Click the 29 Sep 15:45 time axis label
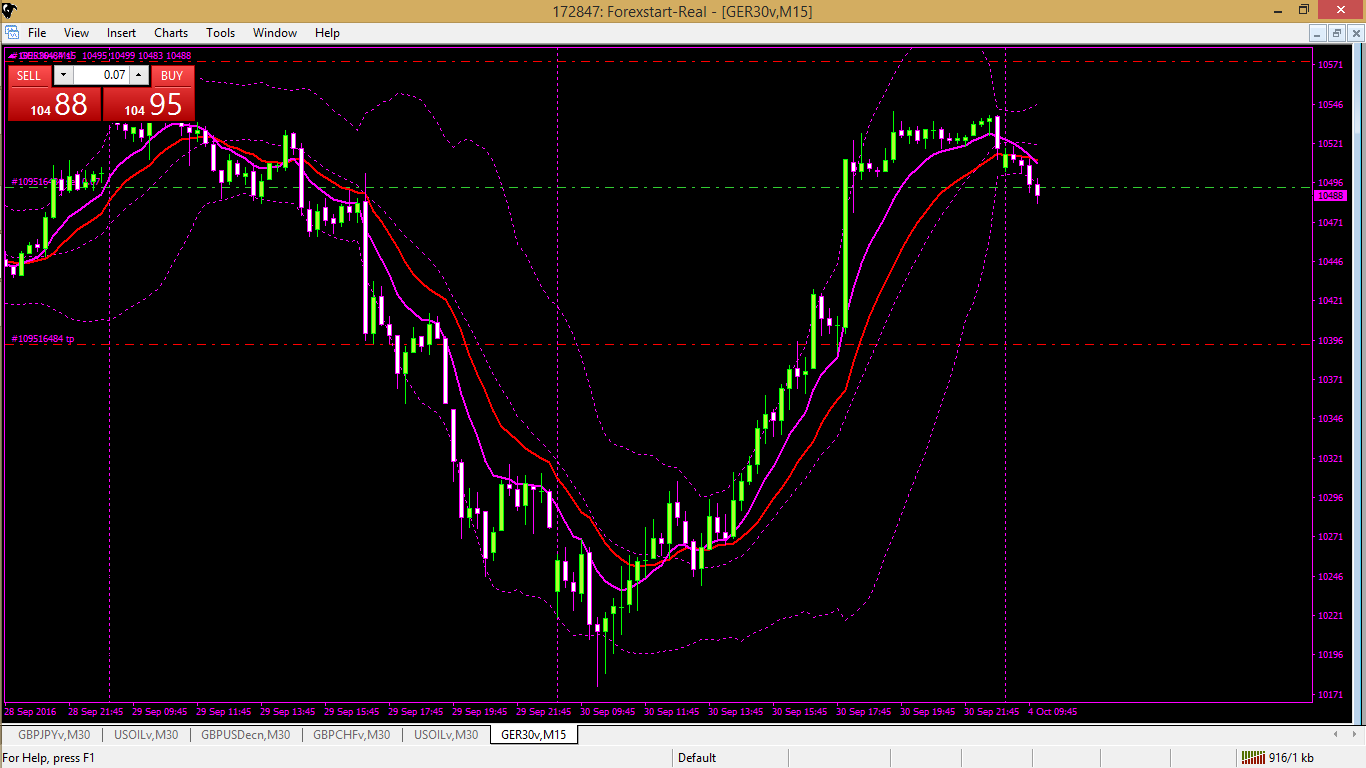 [352, 712]
